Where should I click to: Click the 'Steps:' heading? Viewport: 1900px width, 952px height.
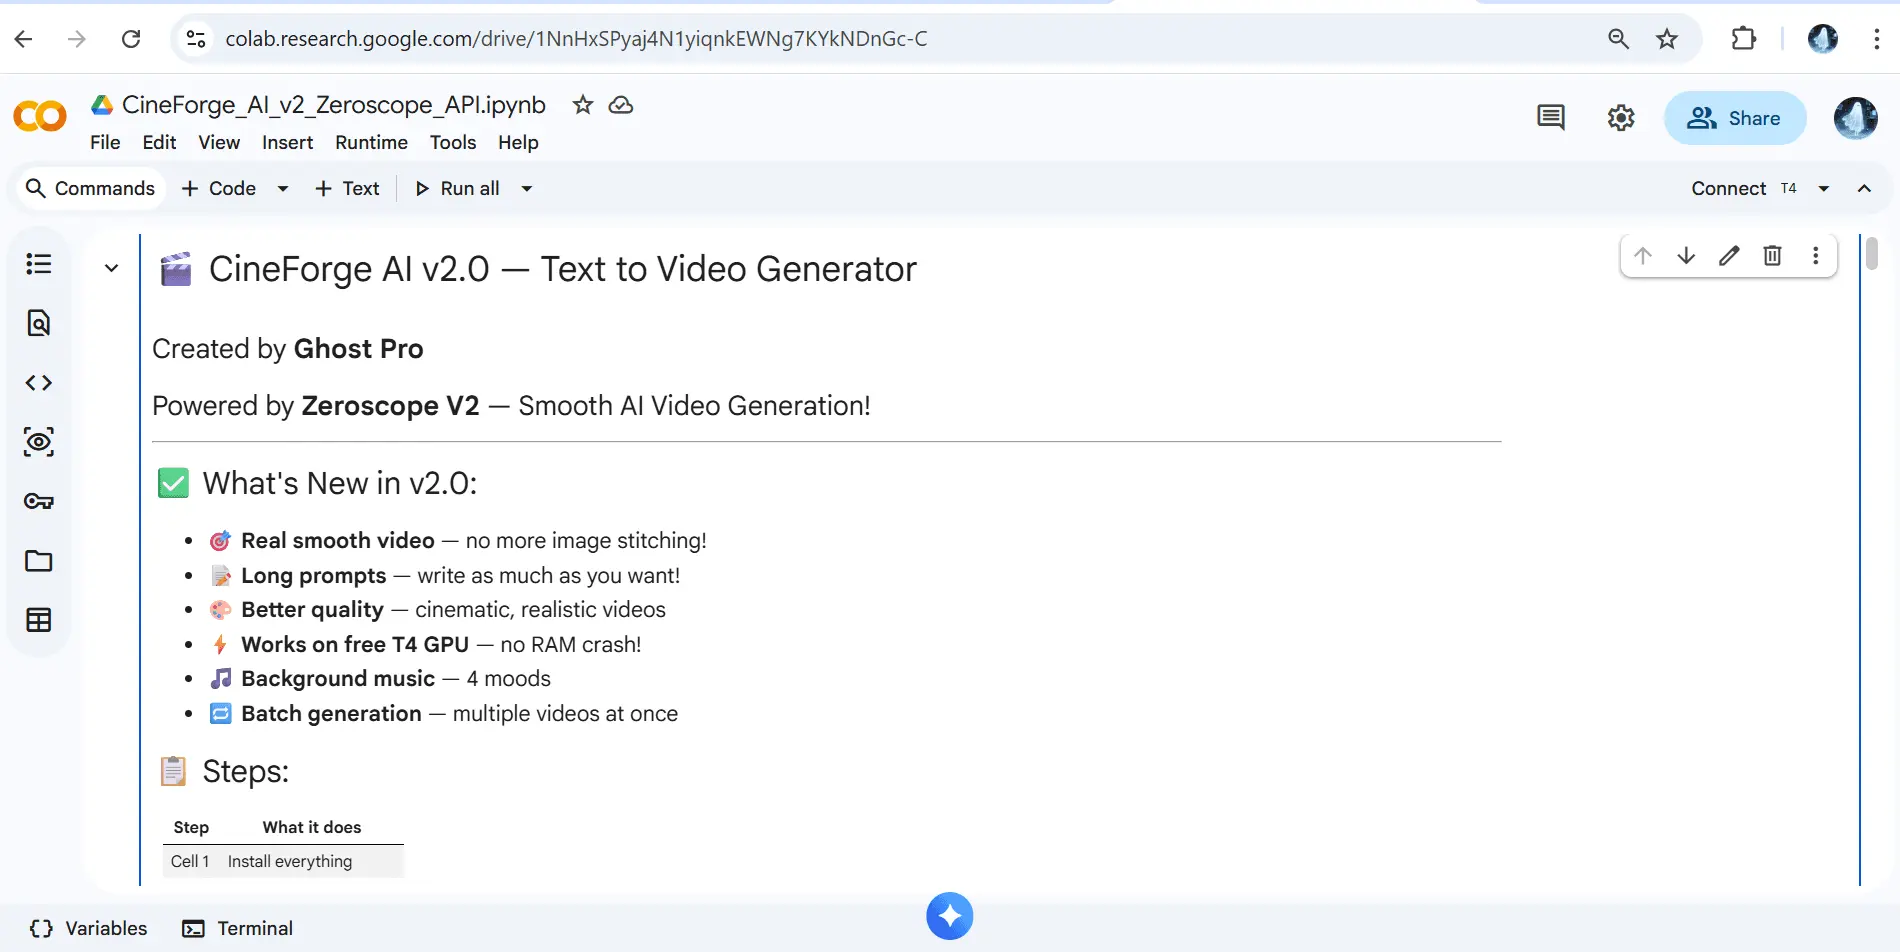246,772
